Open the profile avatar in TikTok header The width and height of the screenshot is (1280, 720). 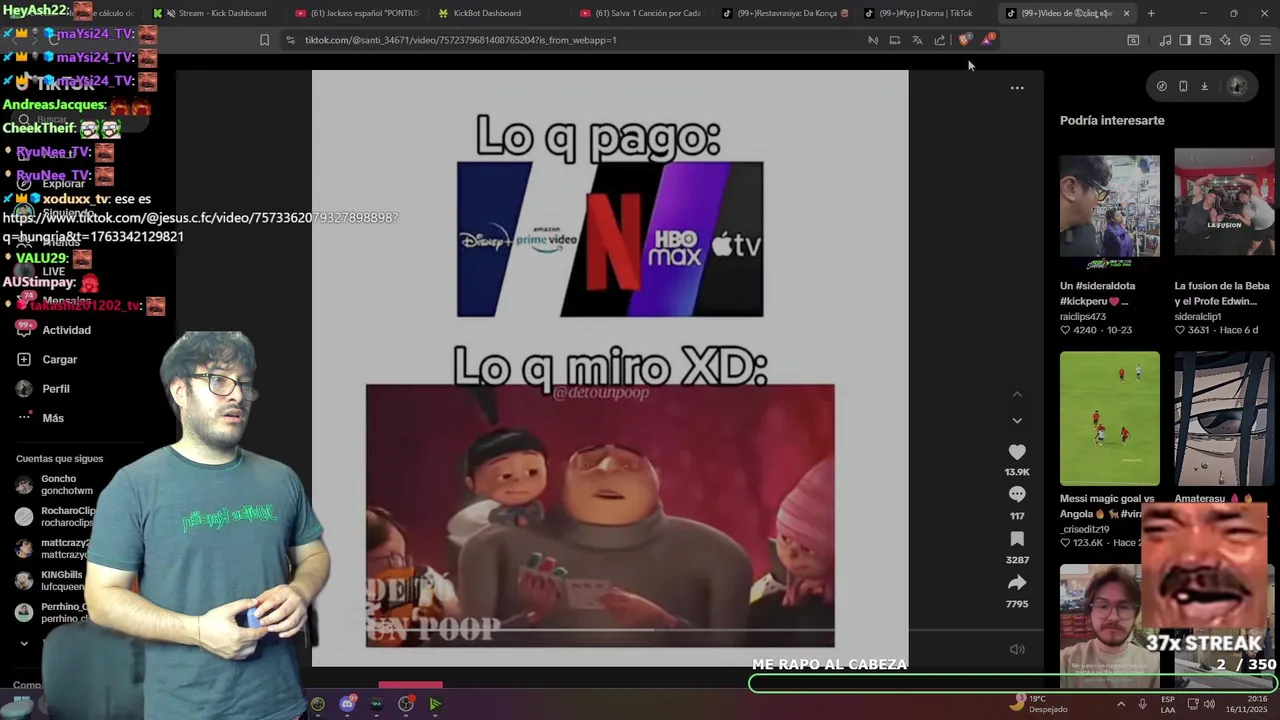point(1237,86)
